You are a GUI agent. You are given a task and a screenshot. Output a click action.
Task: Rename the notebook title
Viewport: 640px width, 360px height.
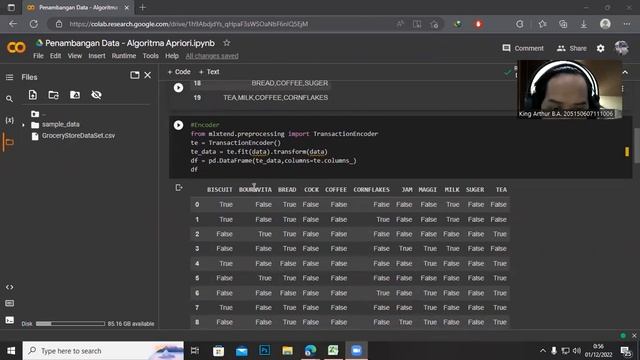(130, 43)
